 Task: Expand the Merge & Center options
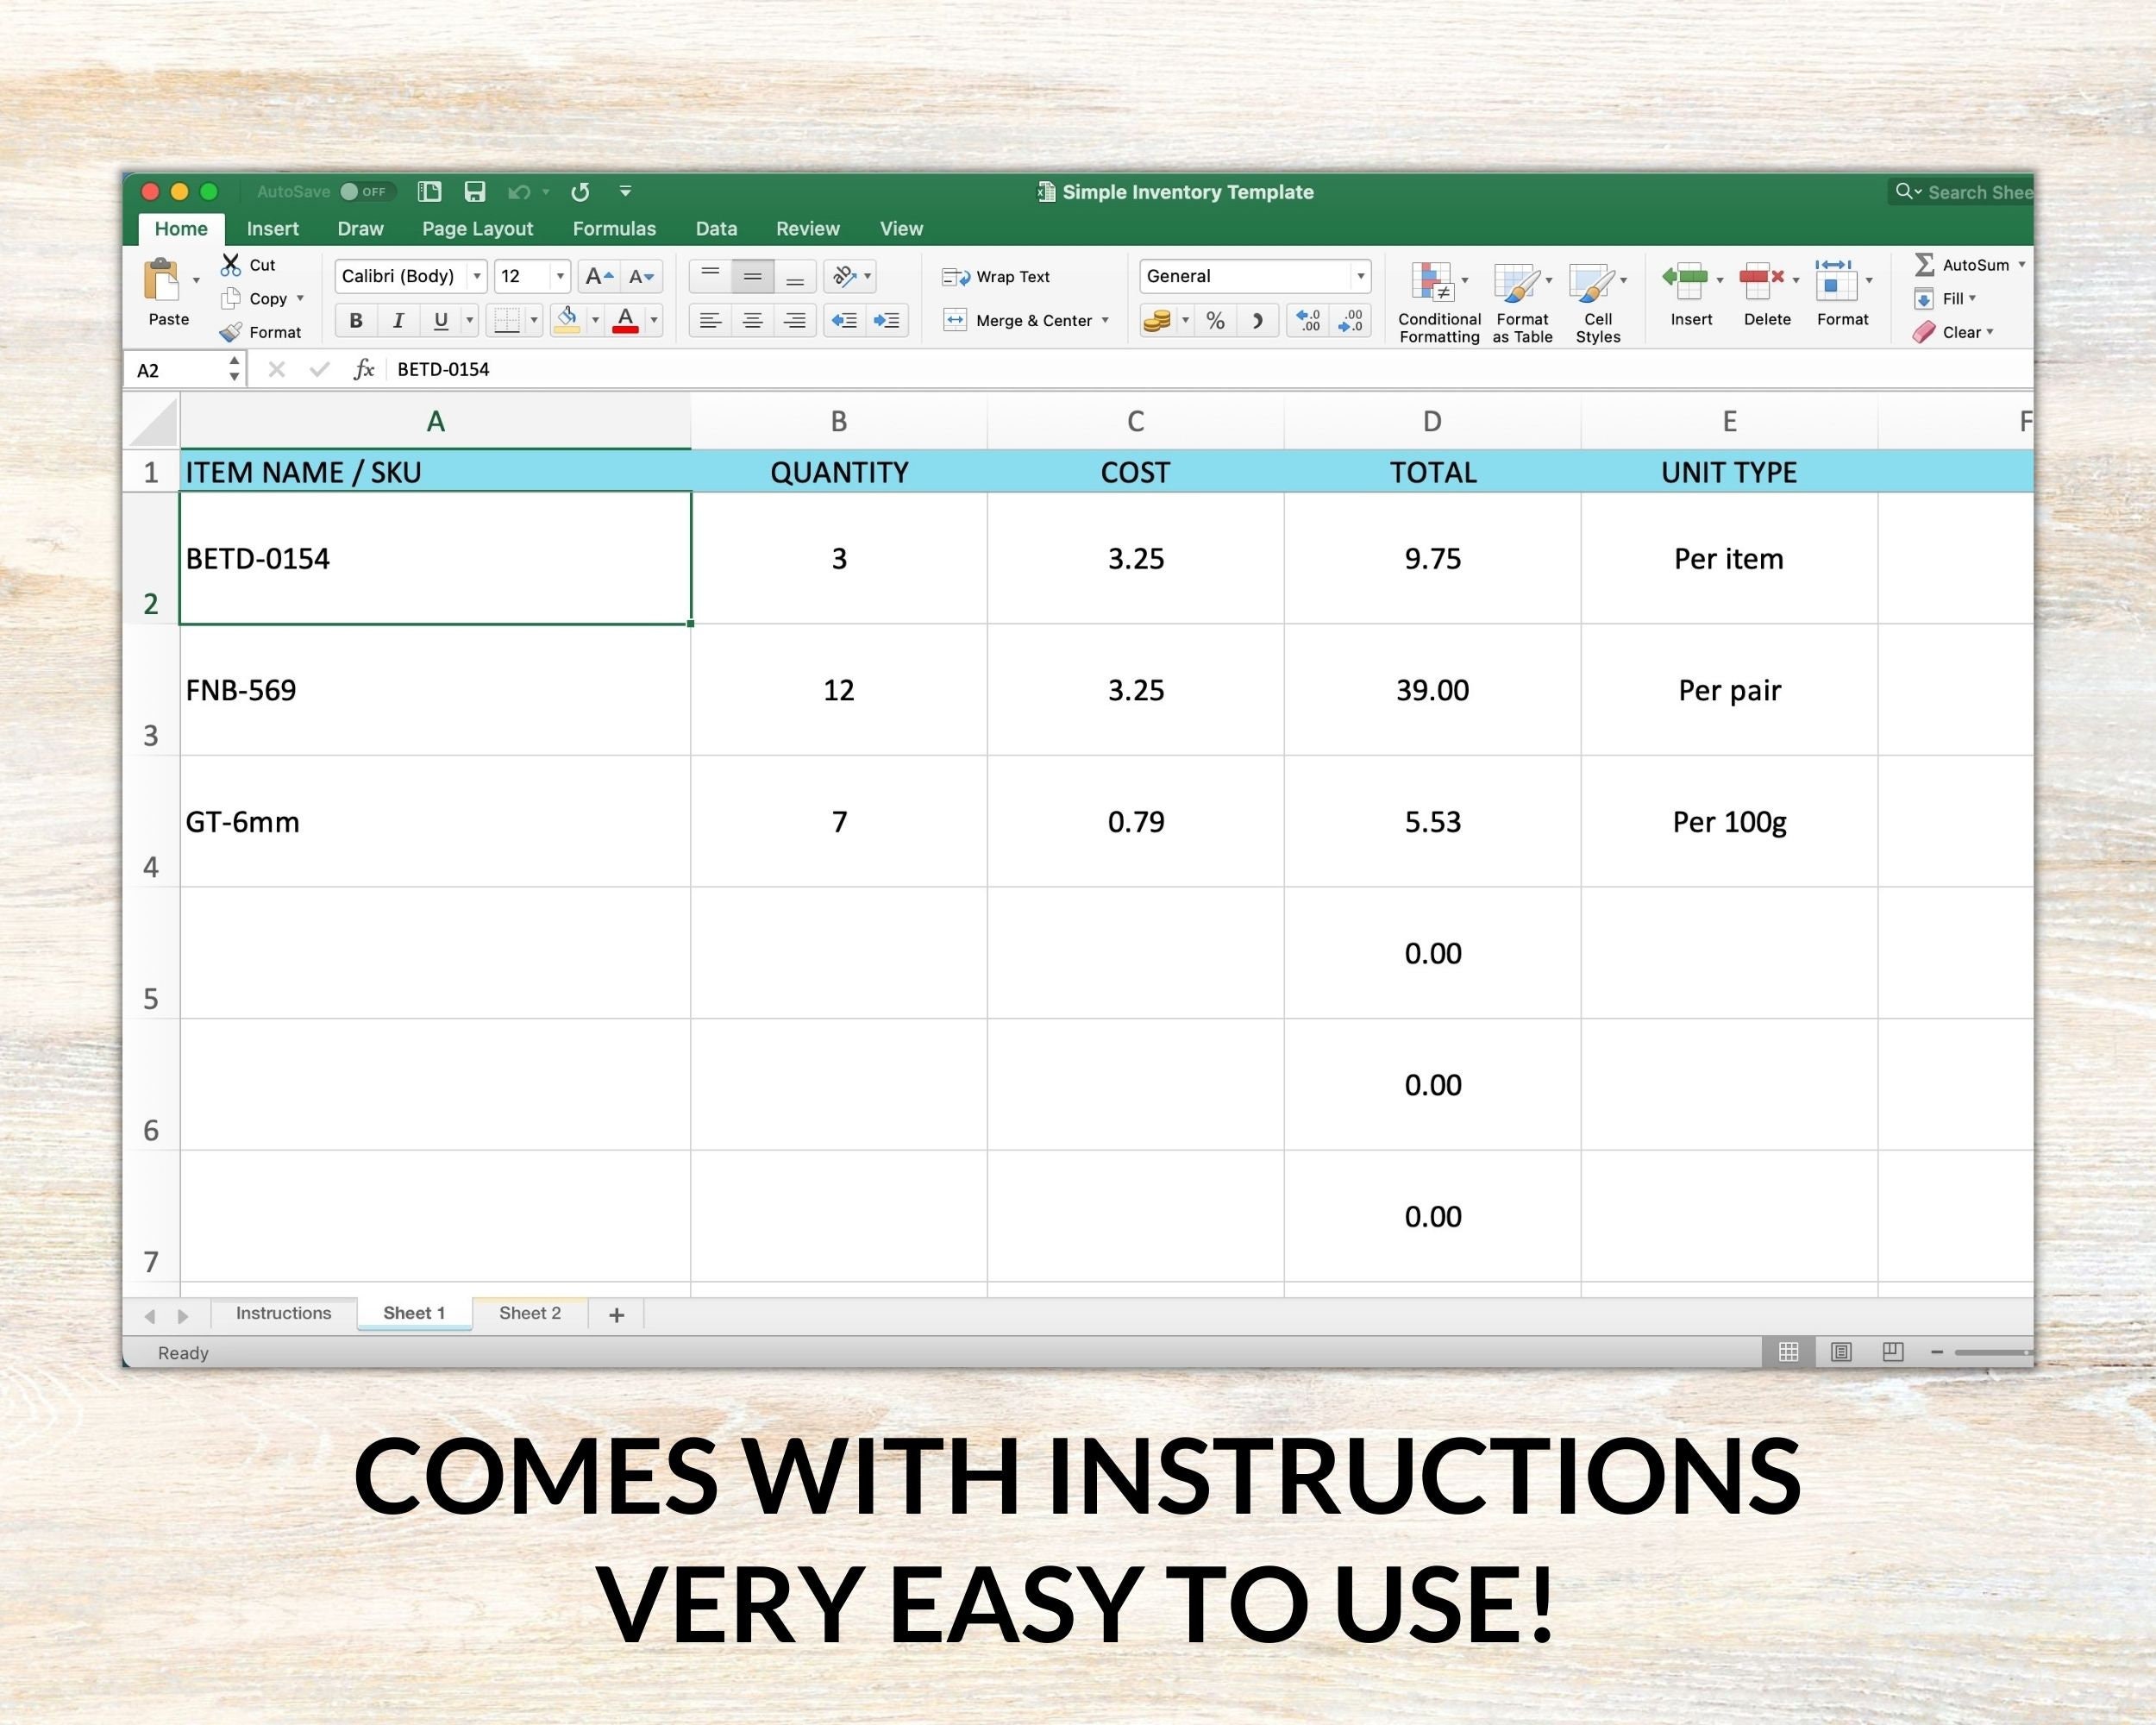coord(1106,320)
